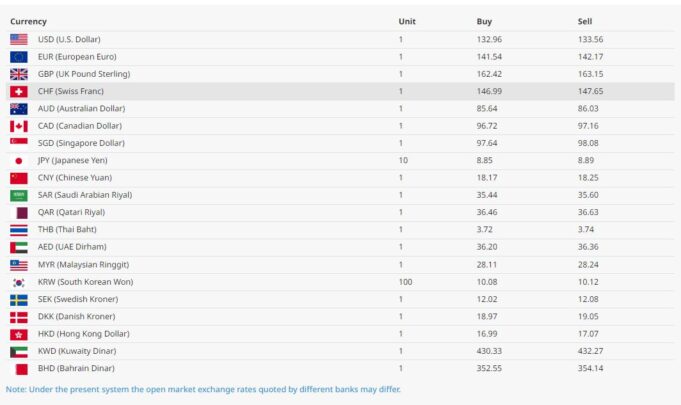Click the Qatar flag icon
This screenshot has height=405, width=681.
[19, 212]
